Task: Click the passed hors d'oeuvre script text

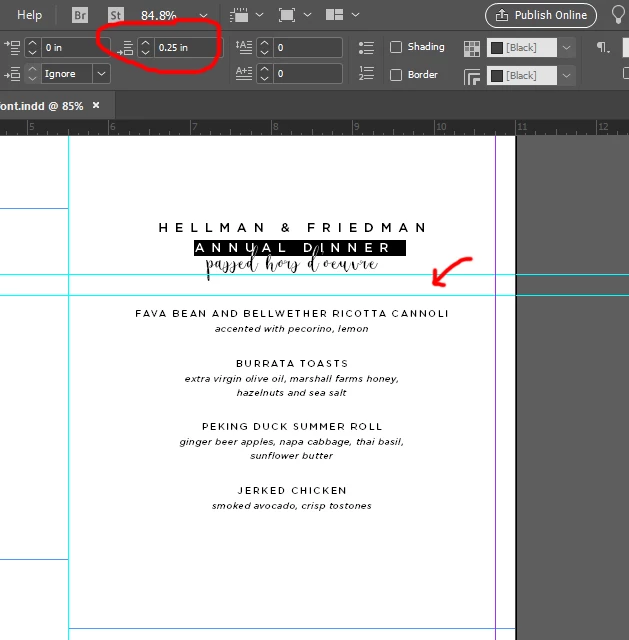Action: [x=291, y=265]
